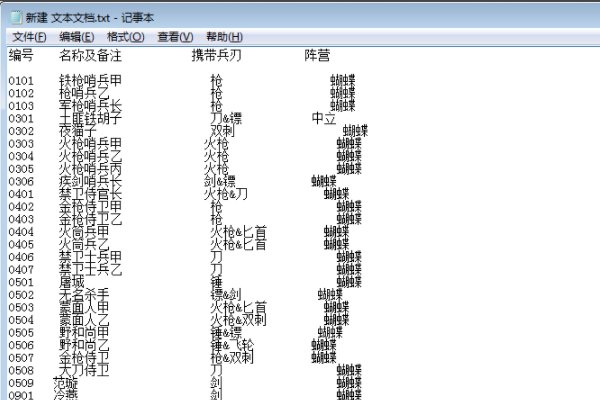
Task: Click the 无名杀手 entry text
Action: pos(84,294)
